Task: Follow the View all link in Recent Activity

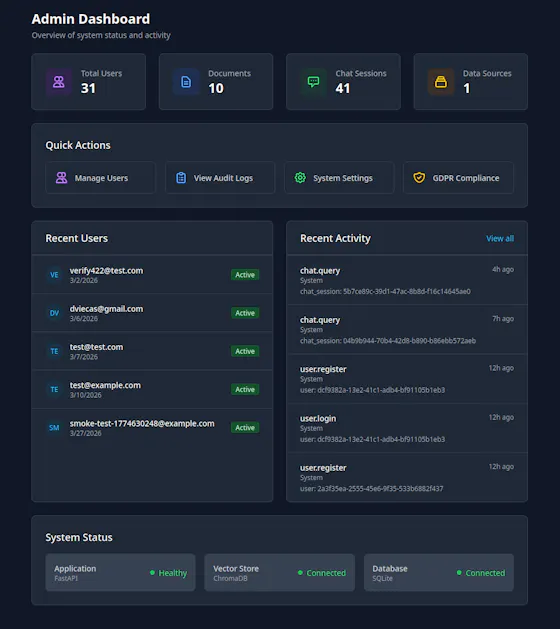Action: (500, 238)
